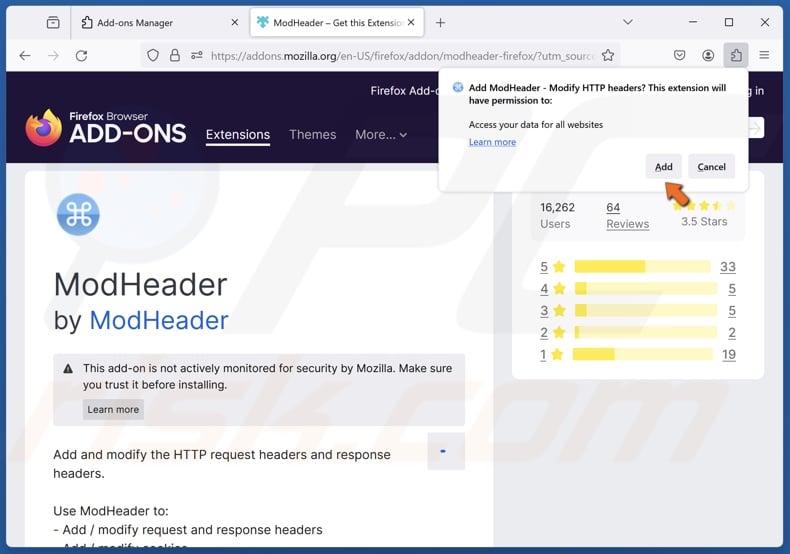The width and height of the screenshot is (790, 554).
Task: Open tracking protection shield icon
Action: pos(153,55)
